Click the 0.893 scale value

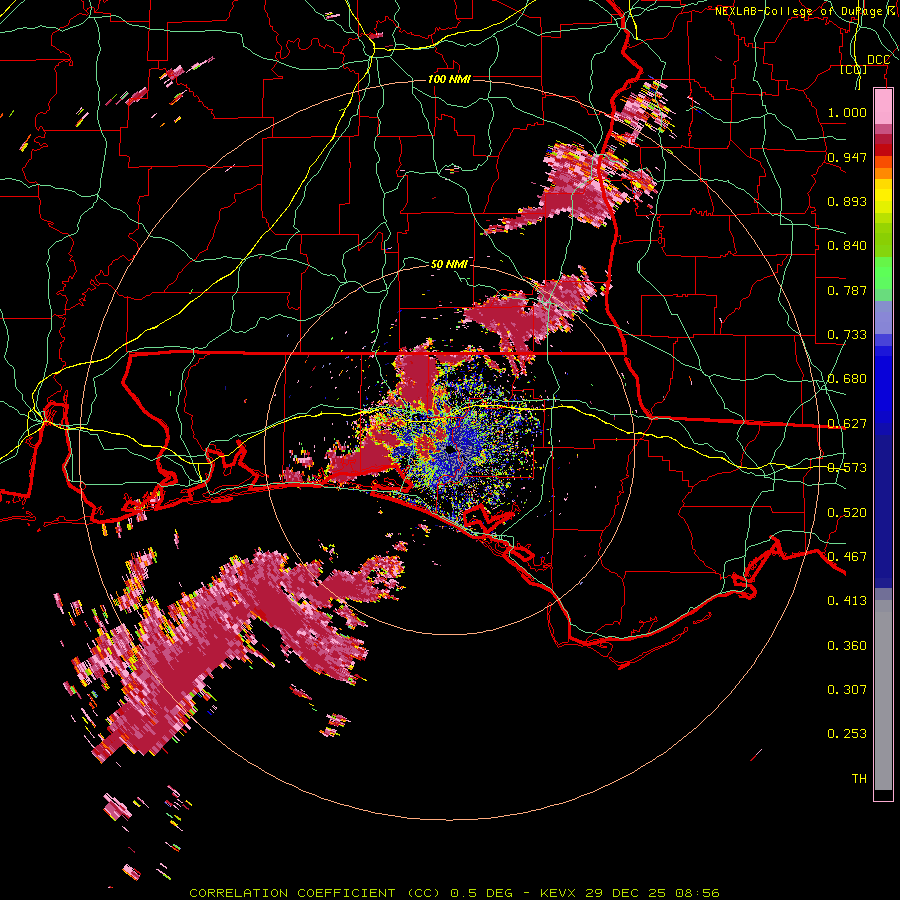pyautogui.click(x=847, y=201)
